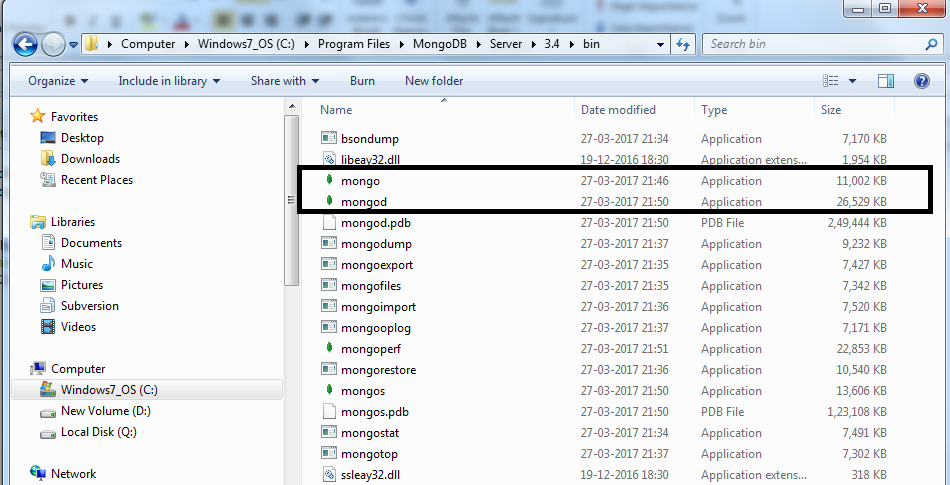Screen dimensions: 950x485
Task: Open the Organize menu
Action: [58, 81]
